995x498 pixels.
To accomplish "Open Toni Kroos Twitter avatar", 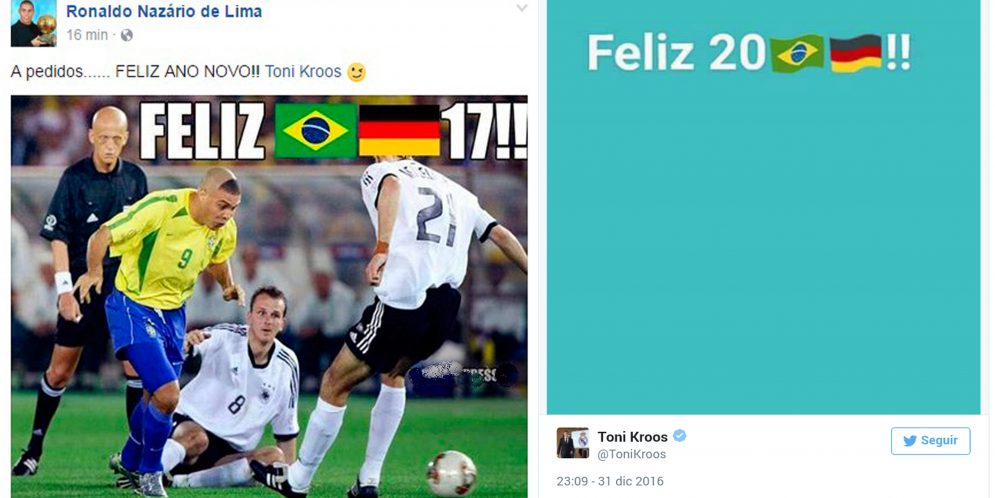I will pos(573,443).
